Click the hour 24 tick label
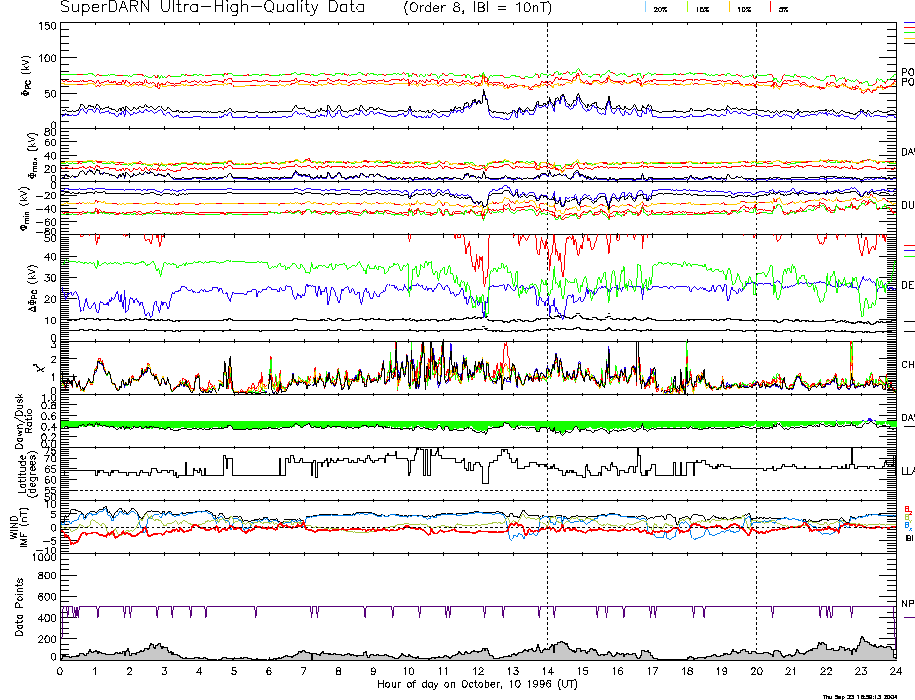Viewport: 915px width, 700px height. 893,672
